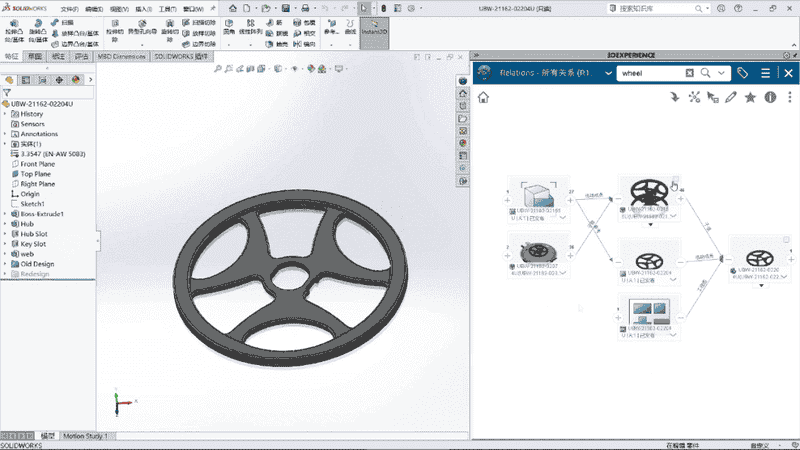Open Edit Appearance in the heads-up view toolbar
The height and width of the screenshot is (450, 800).
311,68
